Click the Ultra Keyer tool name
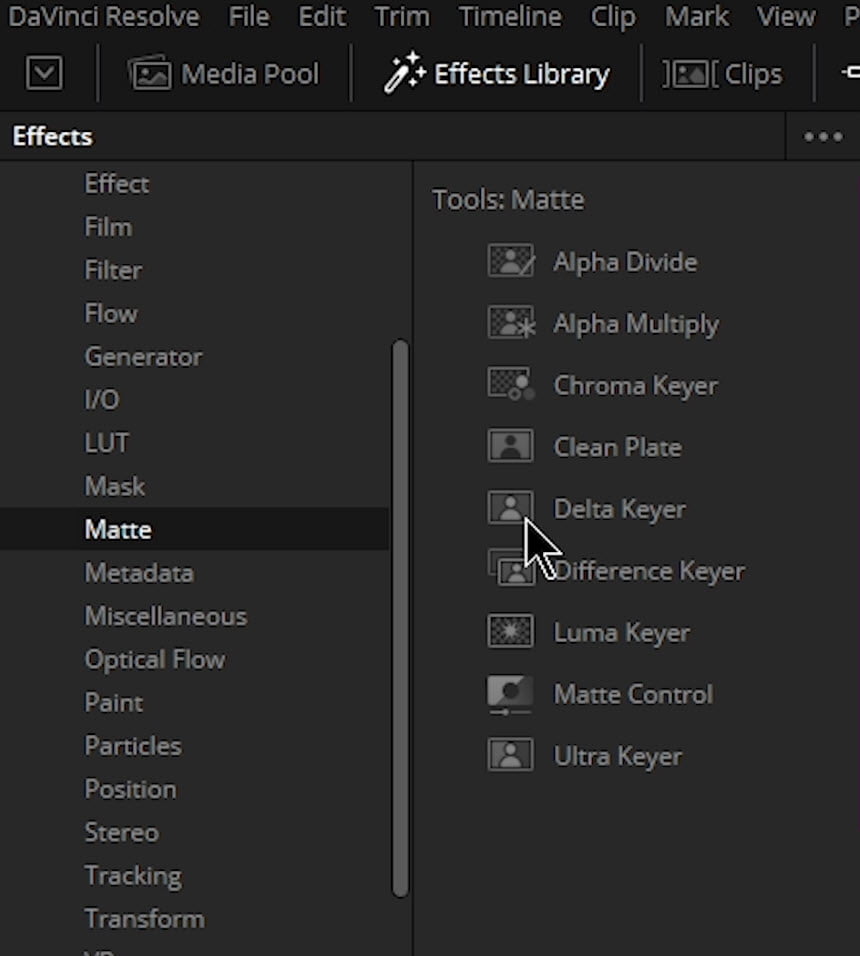860x956 pixels. click(618, 756)
